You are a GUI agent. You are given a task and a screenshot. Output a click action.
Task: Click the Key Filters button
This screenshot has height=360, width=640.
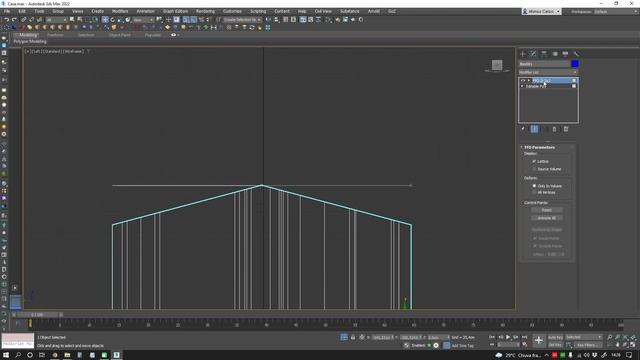click(587, 345)
